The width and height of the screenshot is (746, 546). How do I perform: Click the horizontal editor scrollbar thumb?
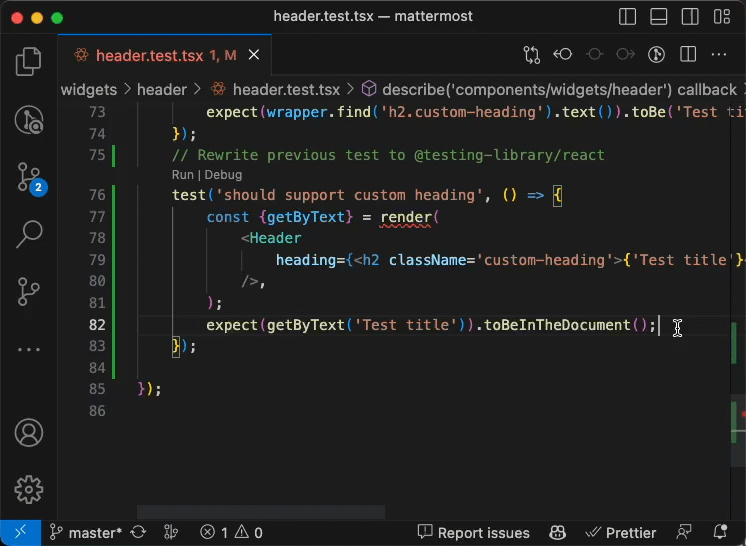261,512
